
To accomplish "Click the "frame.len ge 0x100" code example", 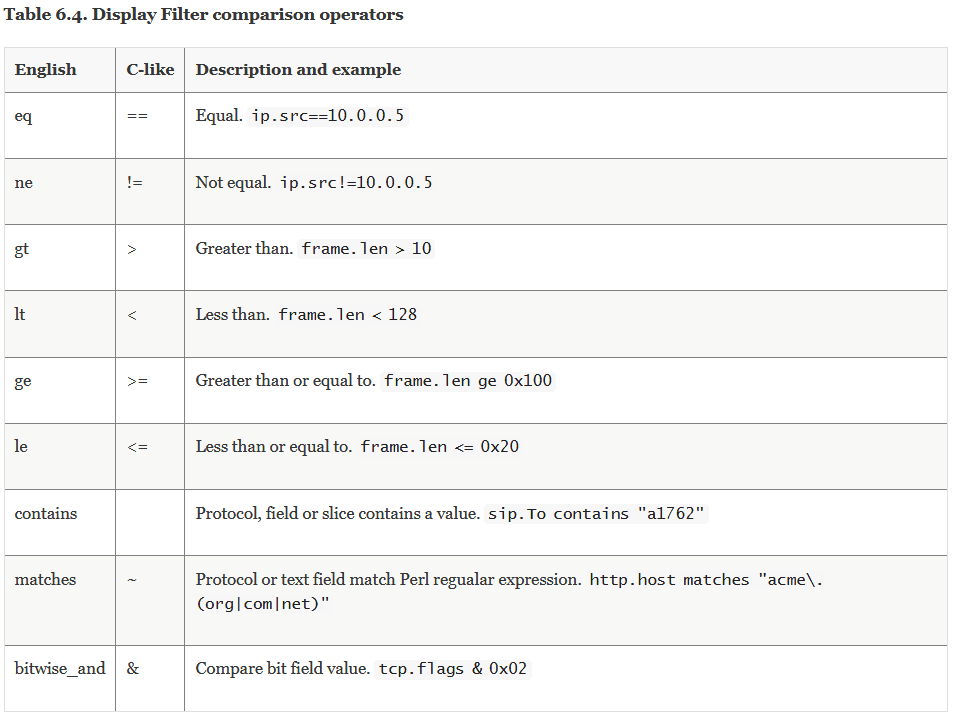I will [x=468, y=381].
